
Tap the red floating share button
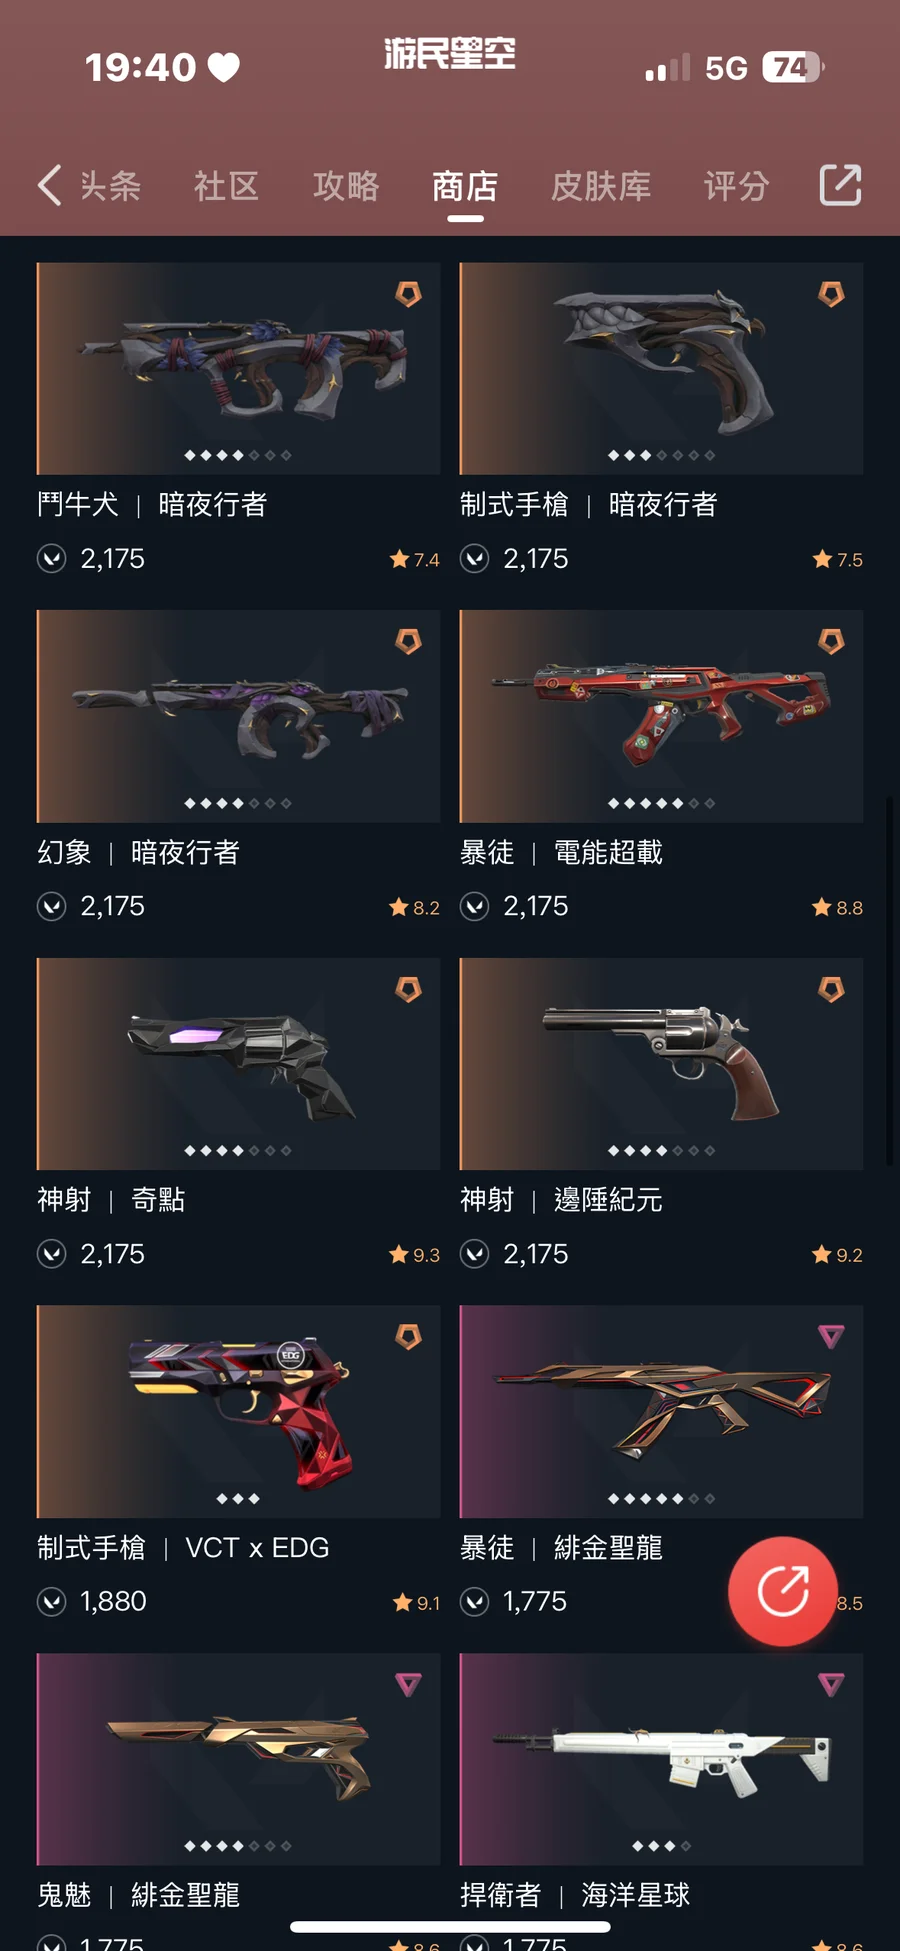pos(782,1590)
